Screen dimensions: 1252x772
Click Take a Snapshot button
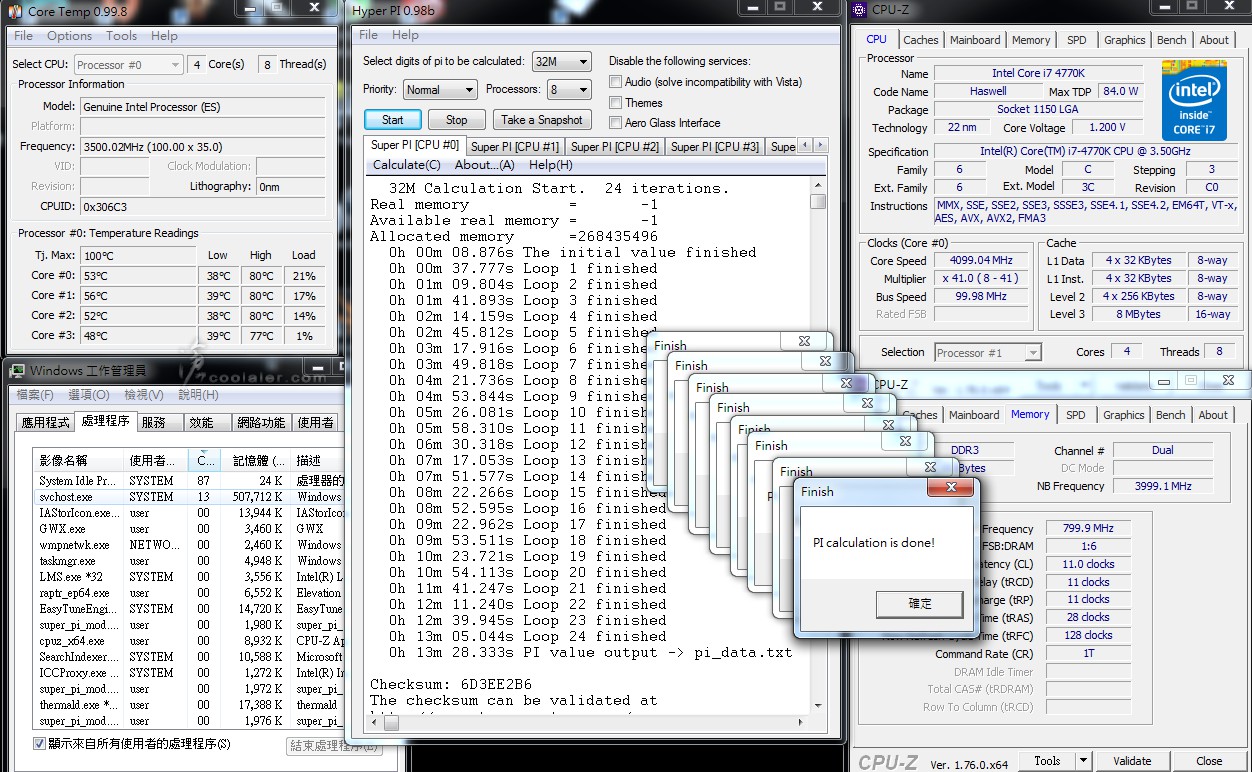[x=542, y=120]
